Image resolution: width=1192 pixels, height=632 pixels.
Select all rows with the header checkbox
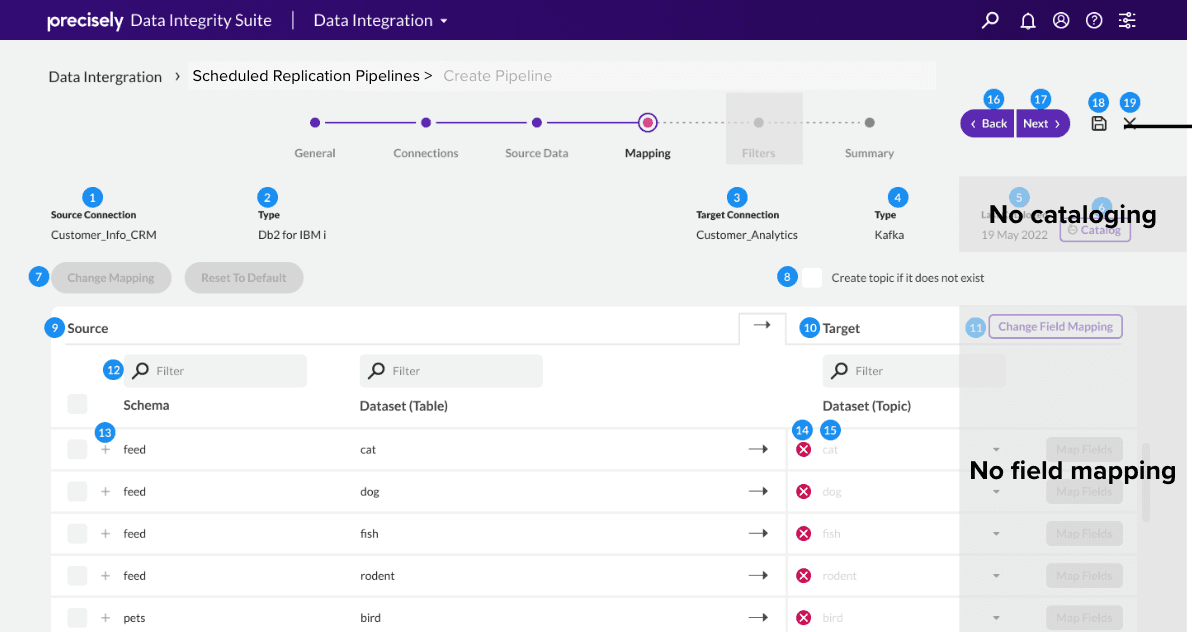click(78, 404)
